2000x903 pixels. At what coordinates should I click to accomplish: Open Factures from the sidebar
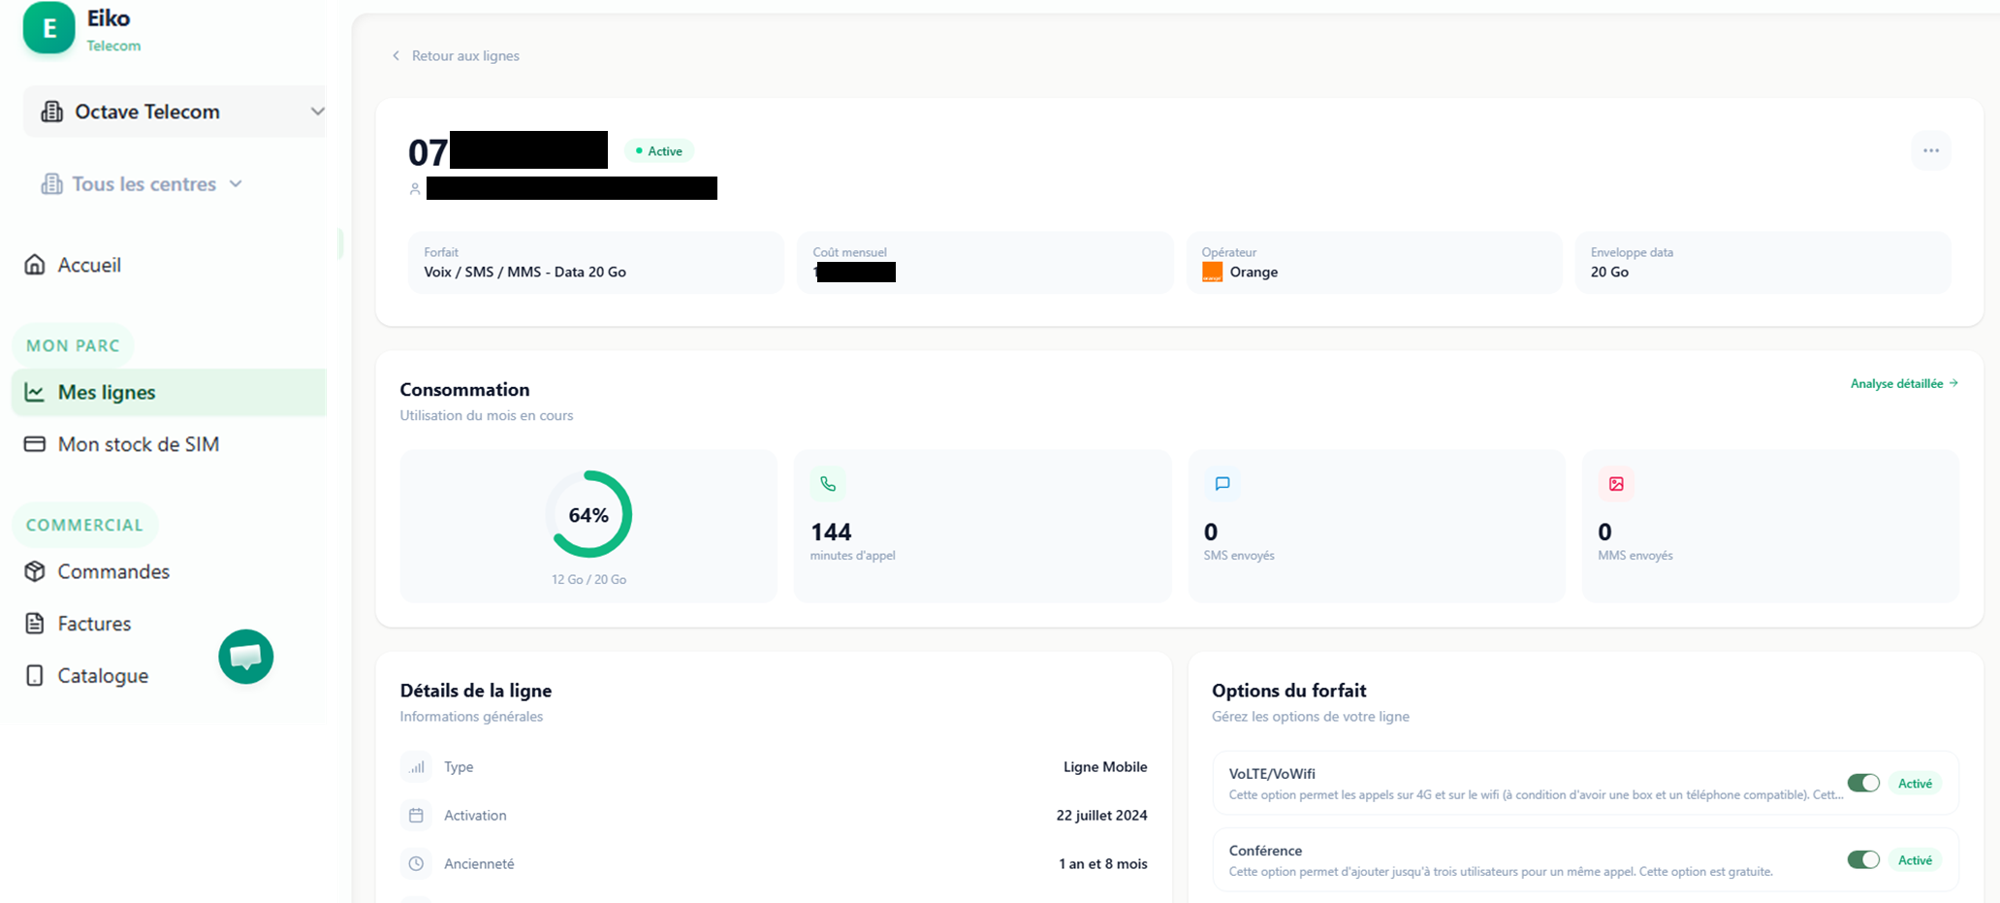click(94, 624)
